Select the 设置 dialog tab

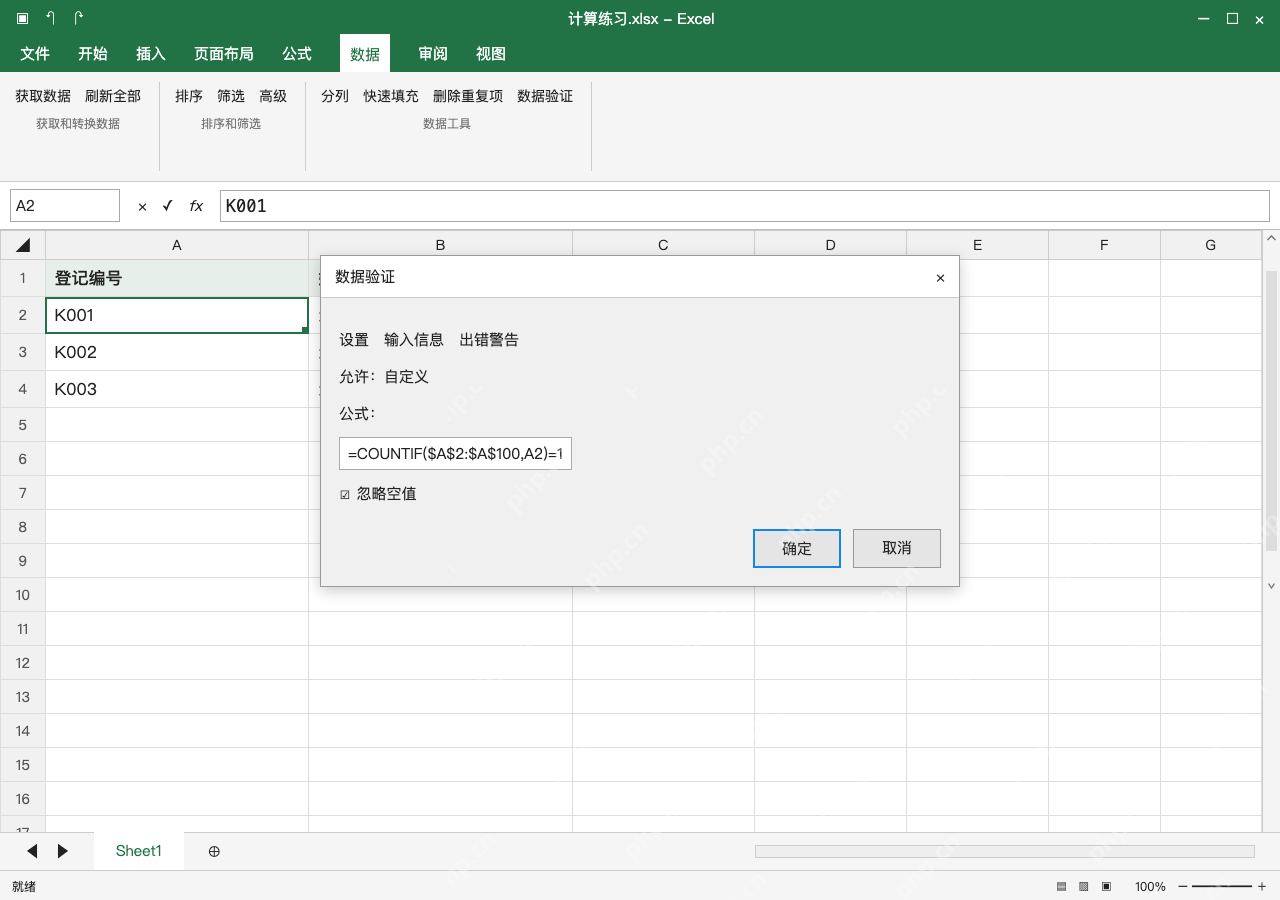354,340
